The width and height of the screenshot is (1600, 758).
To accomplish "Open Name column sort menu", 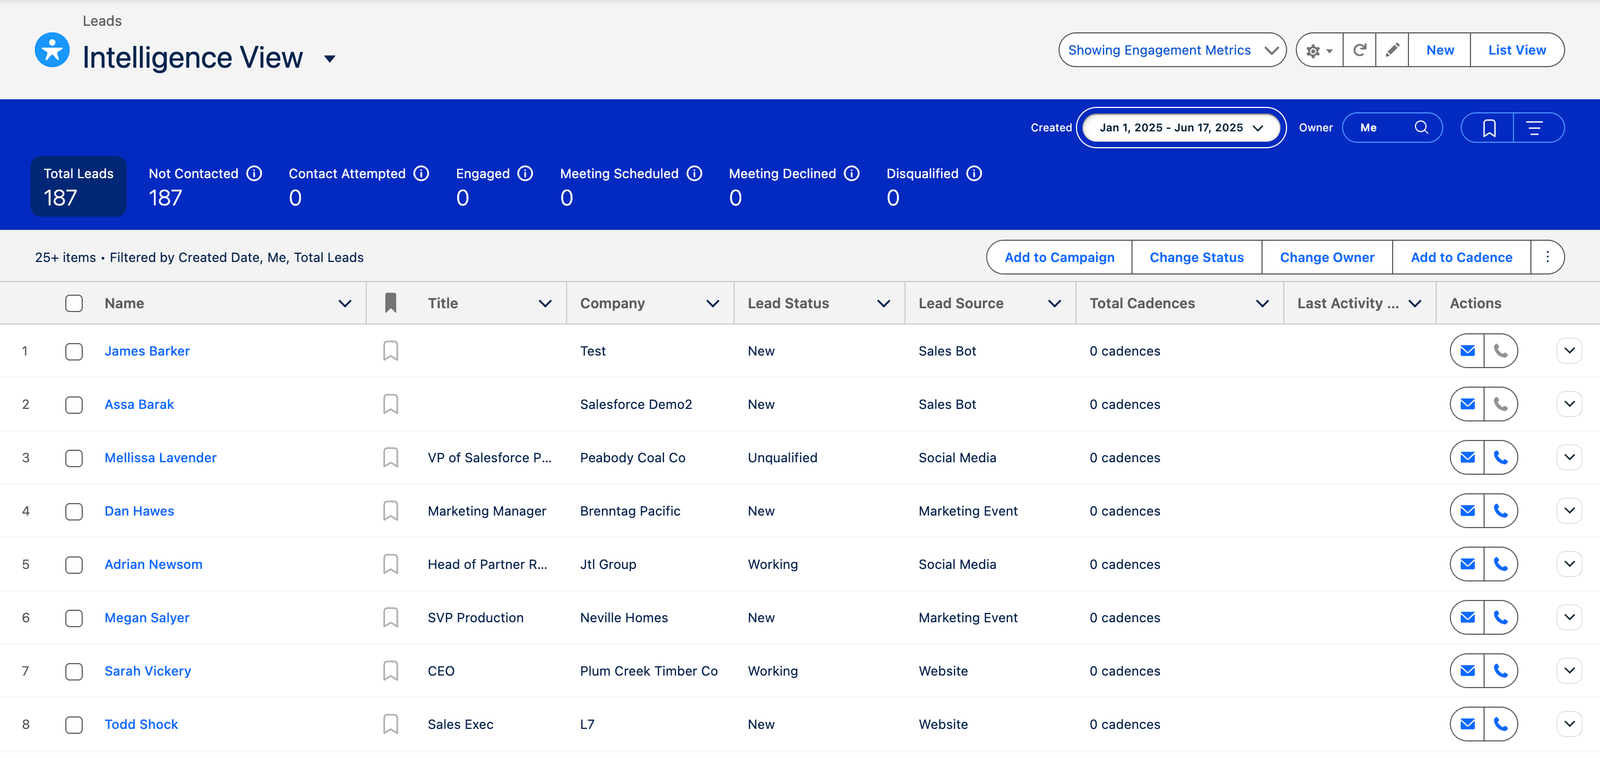I will tap(345, 303).
